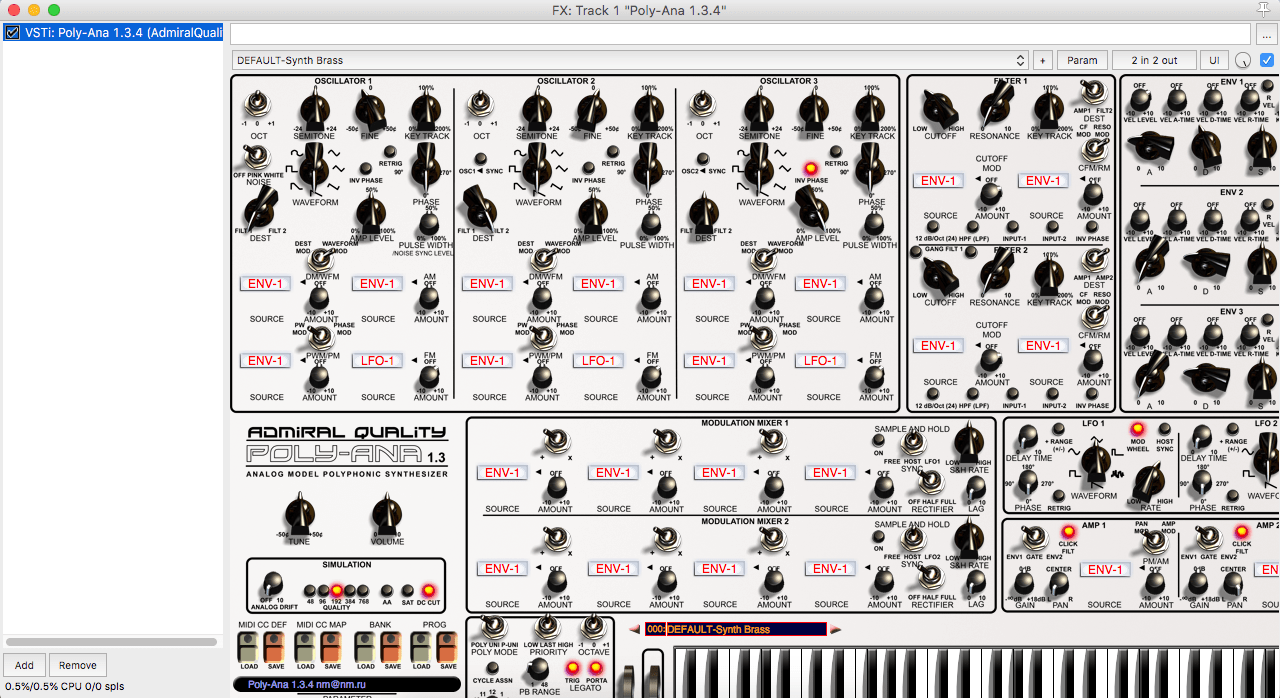Click Save under MIDI CC MAP
This screenshot has height=698, width=1280.
pos(333,648)
